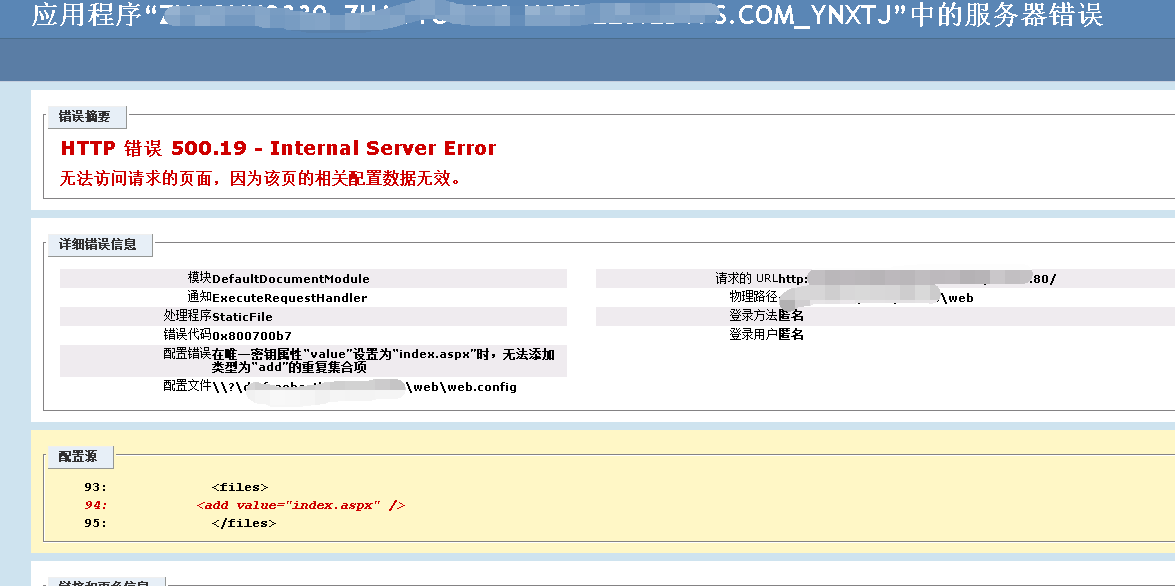Click the 详细错误信息 section label

(x=98, y=244)
